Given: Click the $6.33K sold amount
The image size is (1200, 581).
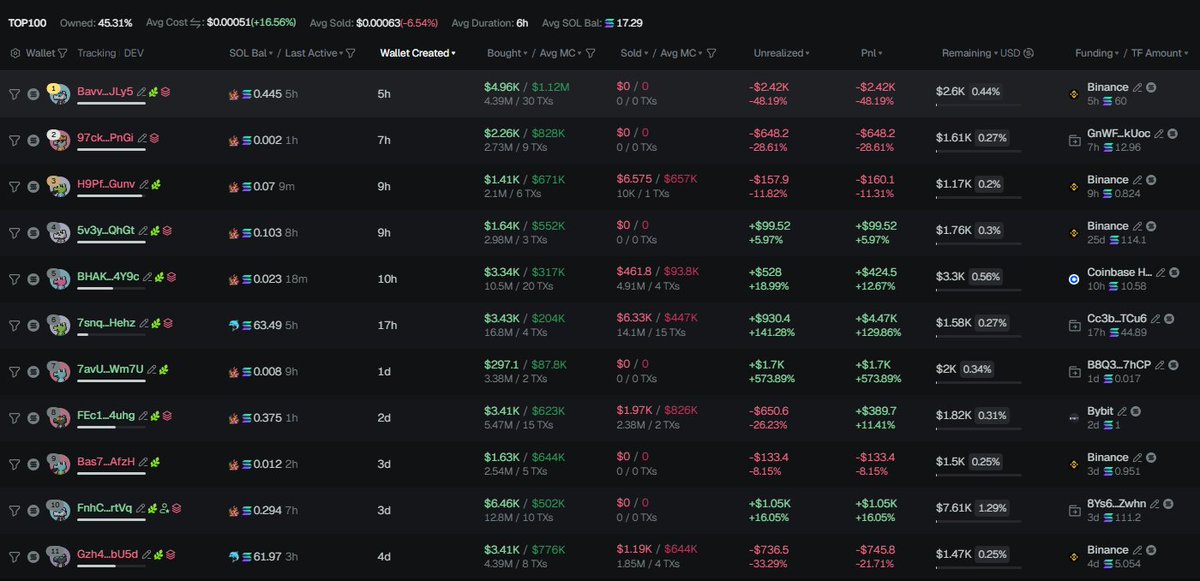Looking at the screenshot, I should (x=636, y=318).
